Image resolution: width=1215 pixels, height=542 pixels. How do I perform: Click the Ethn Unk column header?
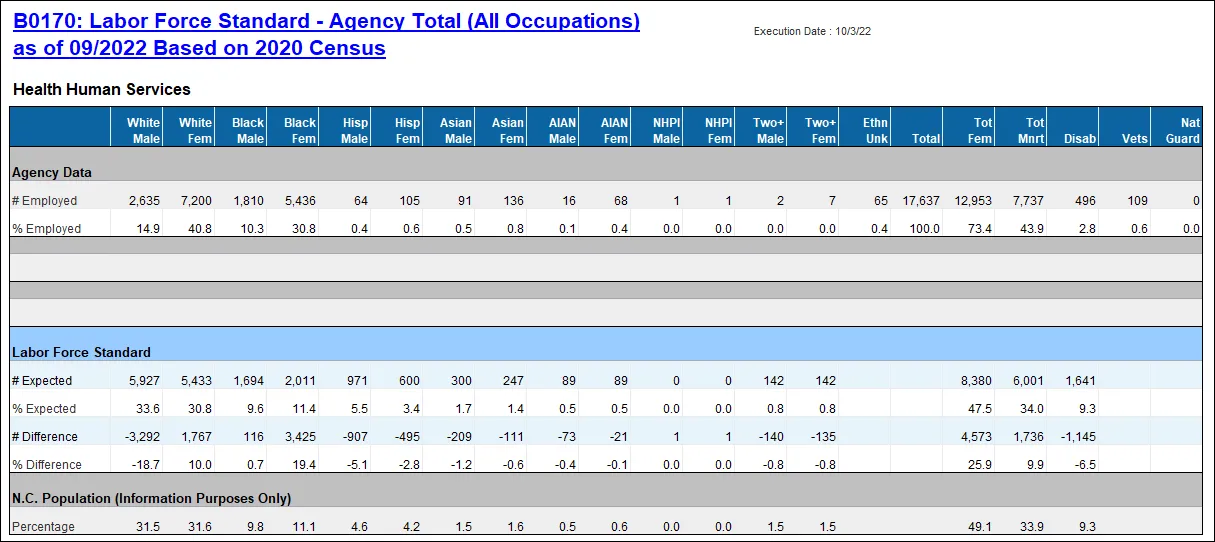[x=875, y=130]
